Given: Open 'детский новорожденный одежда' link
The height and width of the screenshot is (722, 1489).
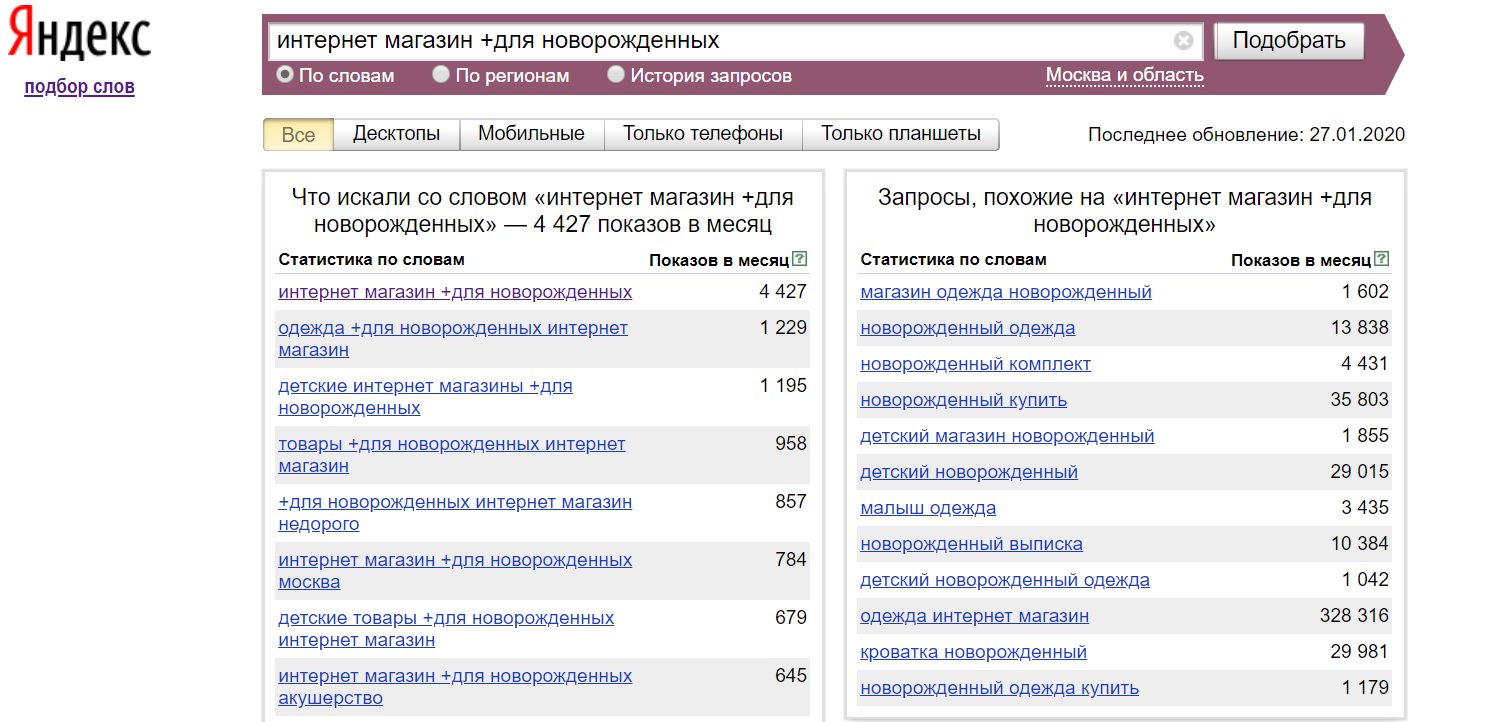Looking at the screenshot, I should (x=1005, y=580).
